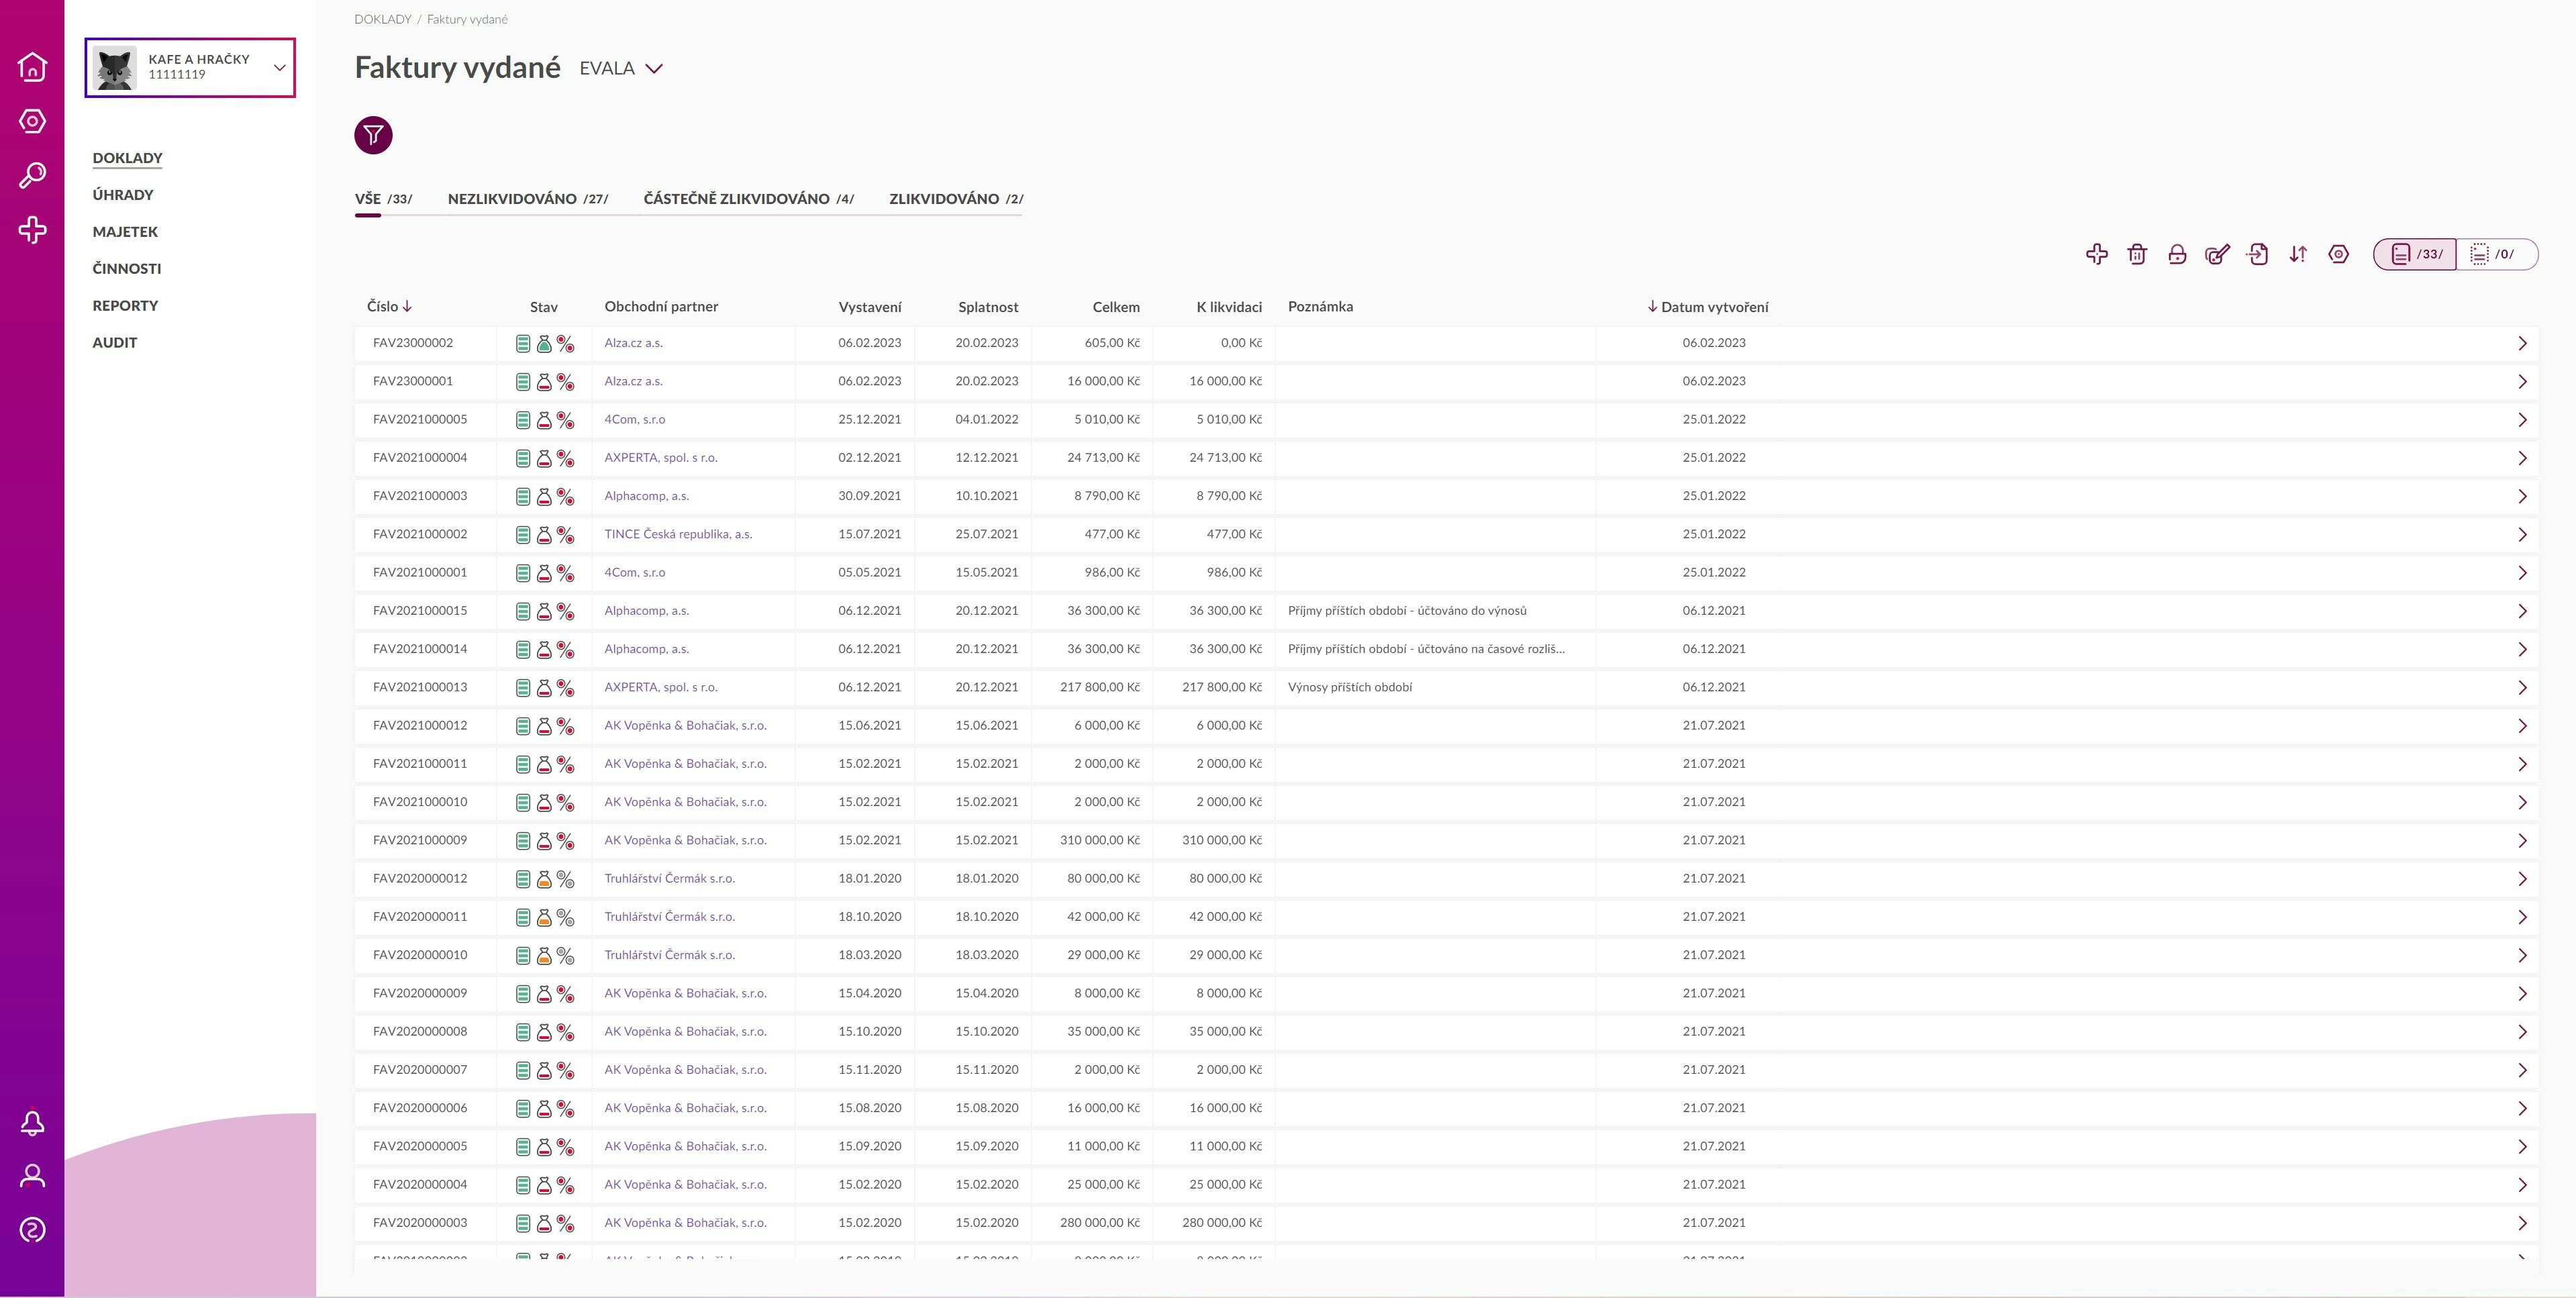The image size is (2576, 1298).
Task: Open partner TINCE Česká republika, a.s.
Action: (678, 534)
